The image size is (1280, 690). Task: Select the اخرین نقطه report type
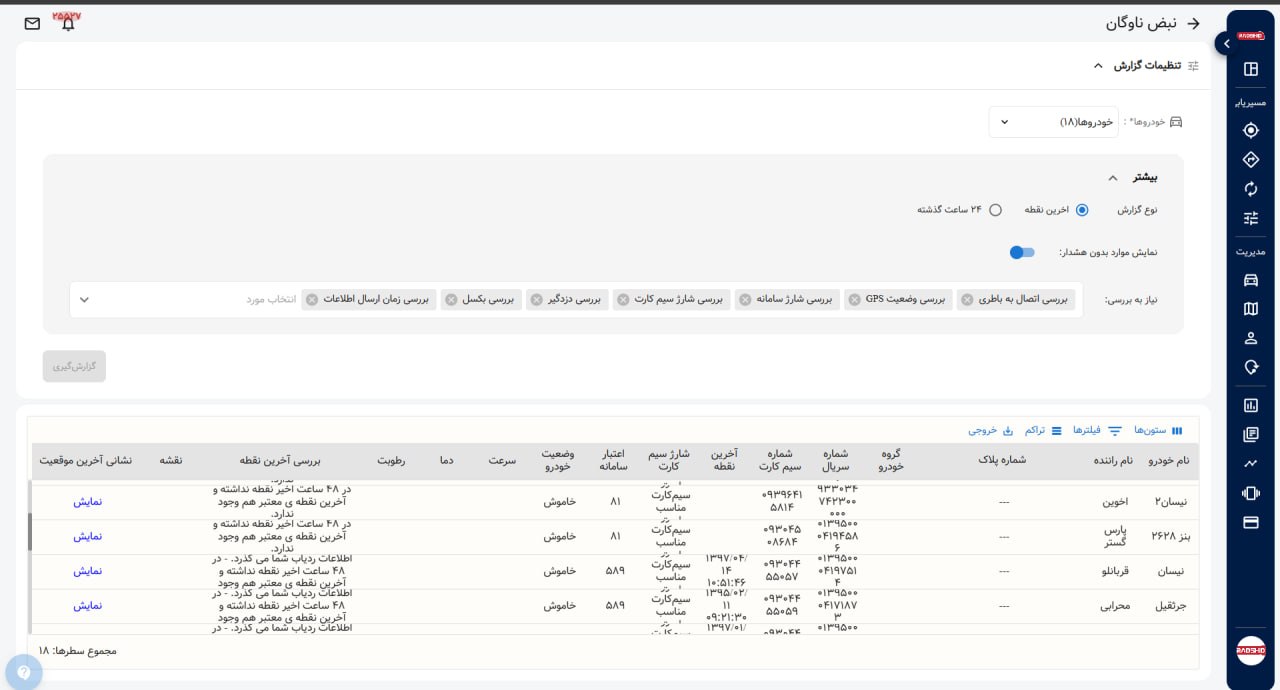click(1082, 210)
